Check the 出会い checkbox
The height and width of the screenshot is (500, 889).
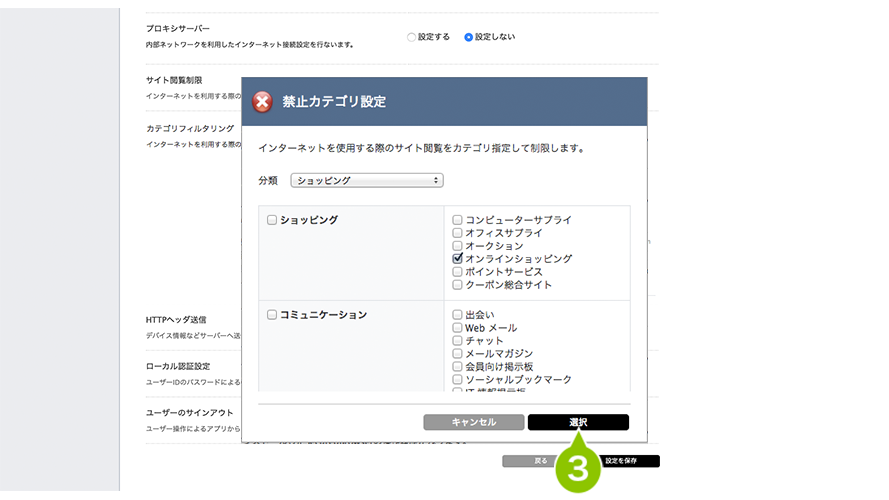457,315
